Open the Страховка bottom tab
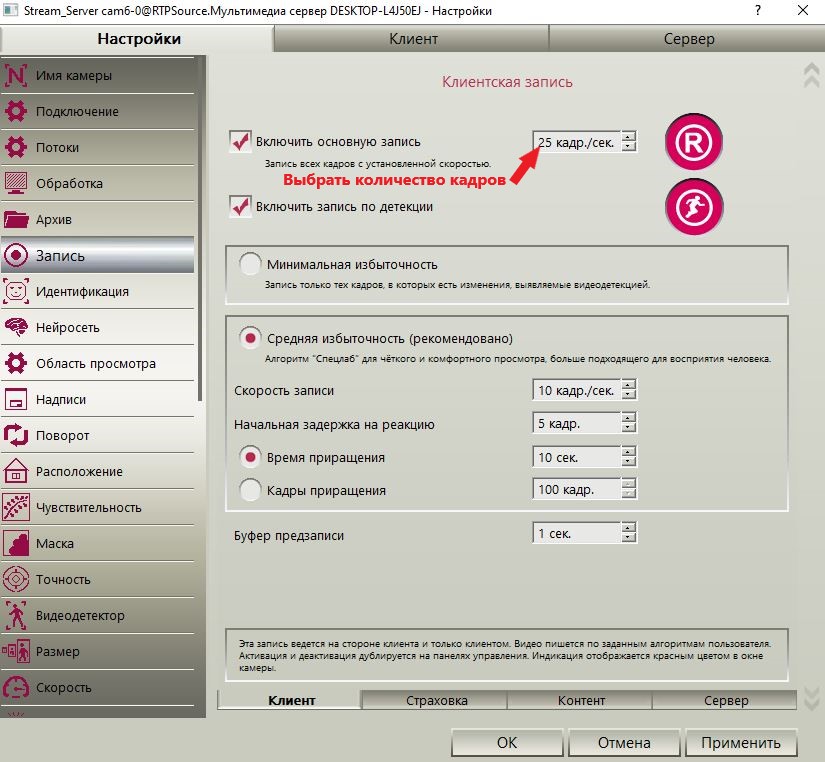This screenshot has width=825, height=762. point(436,700)
